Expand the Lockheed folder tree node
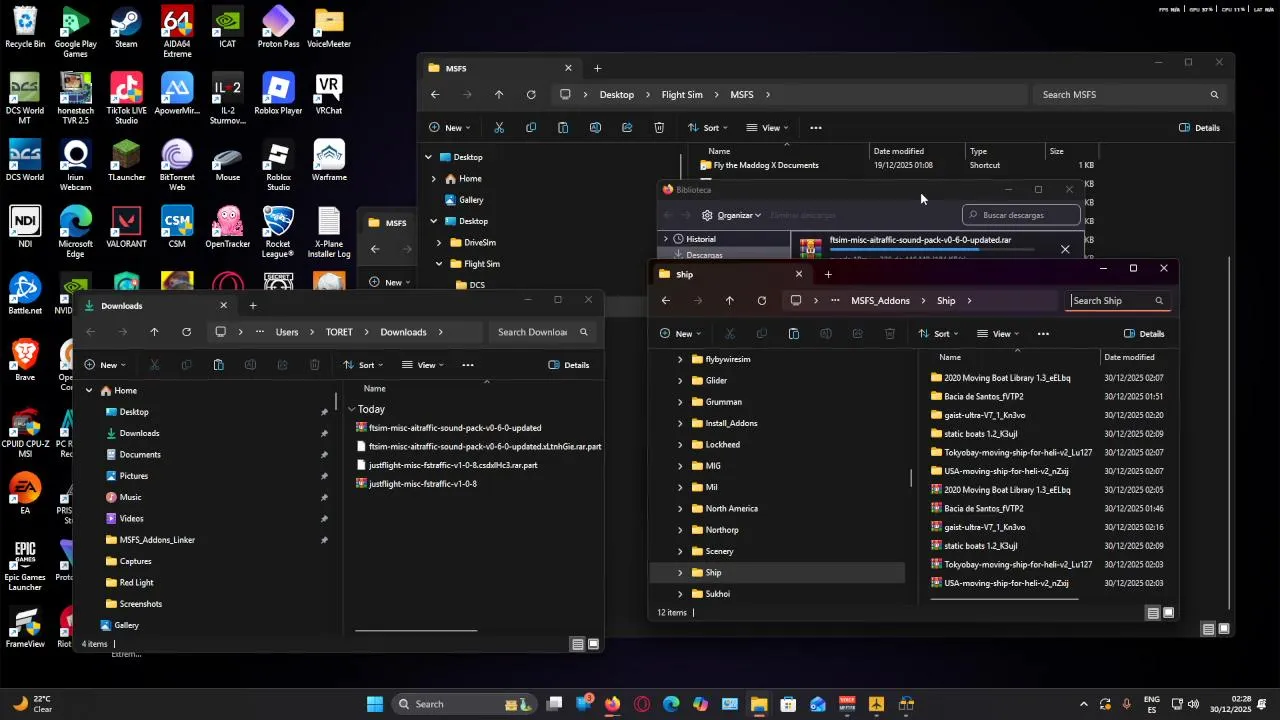1280x720 pixels. click(681, 445)
